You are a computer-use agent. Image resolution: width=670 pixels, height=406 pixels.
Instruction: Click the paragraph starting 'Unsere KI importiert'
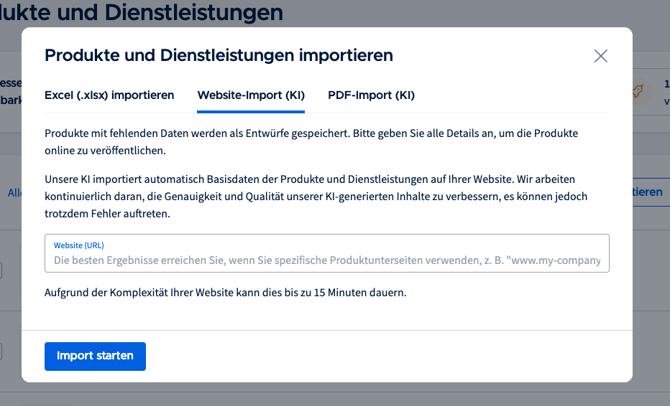tap(316, 196)
